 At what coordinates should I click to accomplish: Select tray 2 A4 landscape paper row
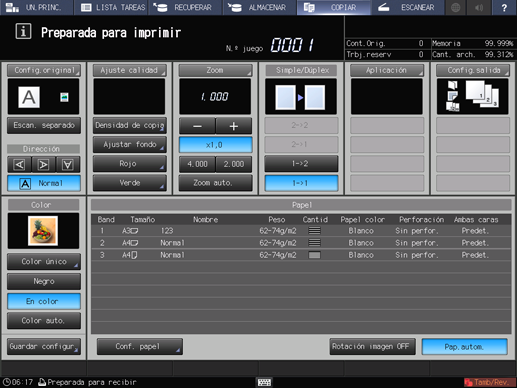coord(301,243)
